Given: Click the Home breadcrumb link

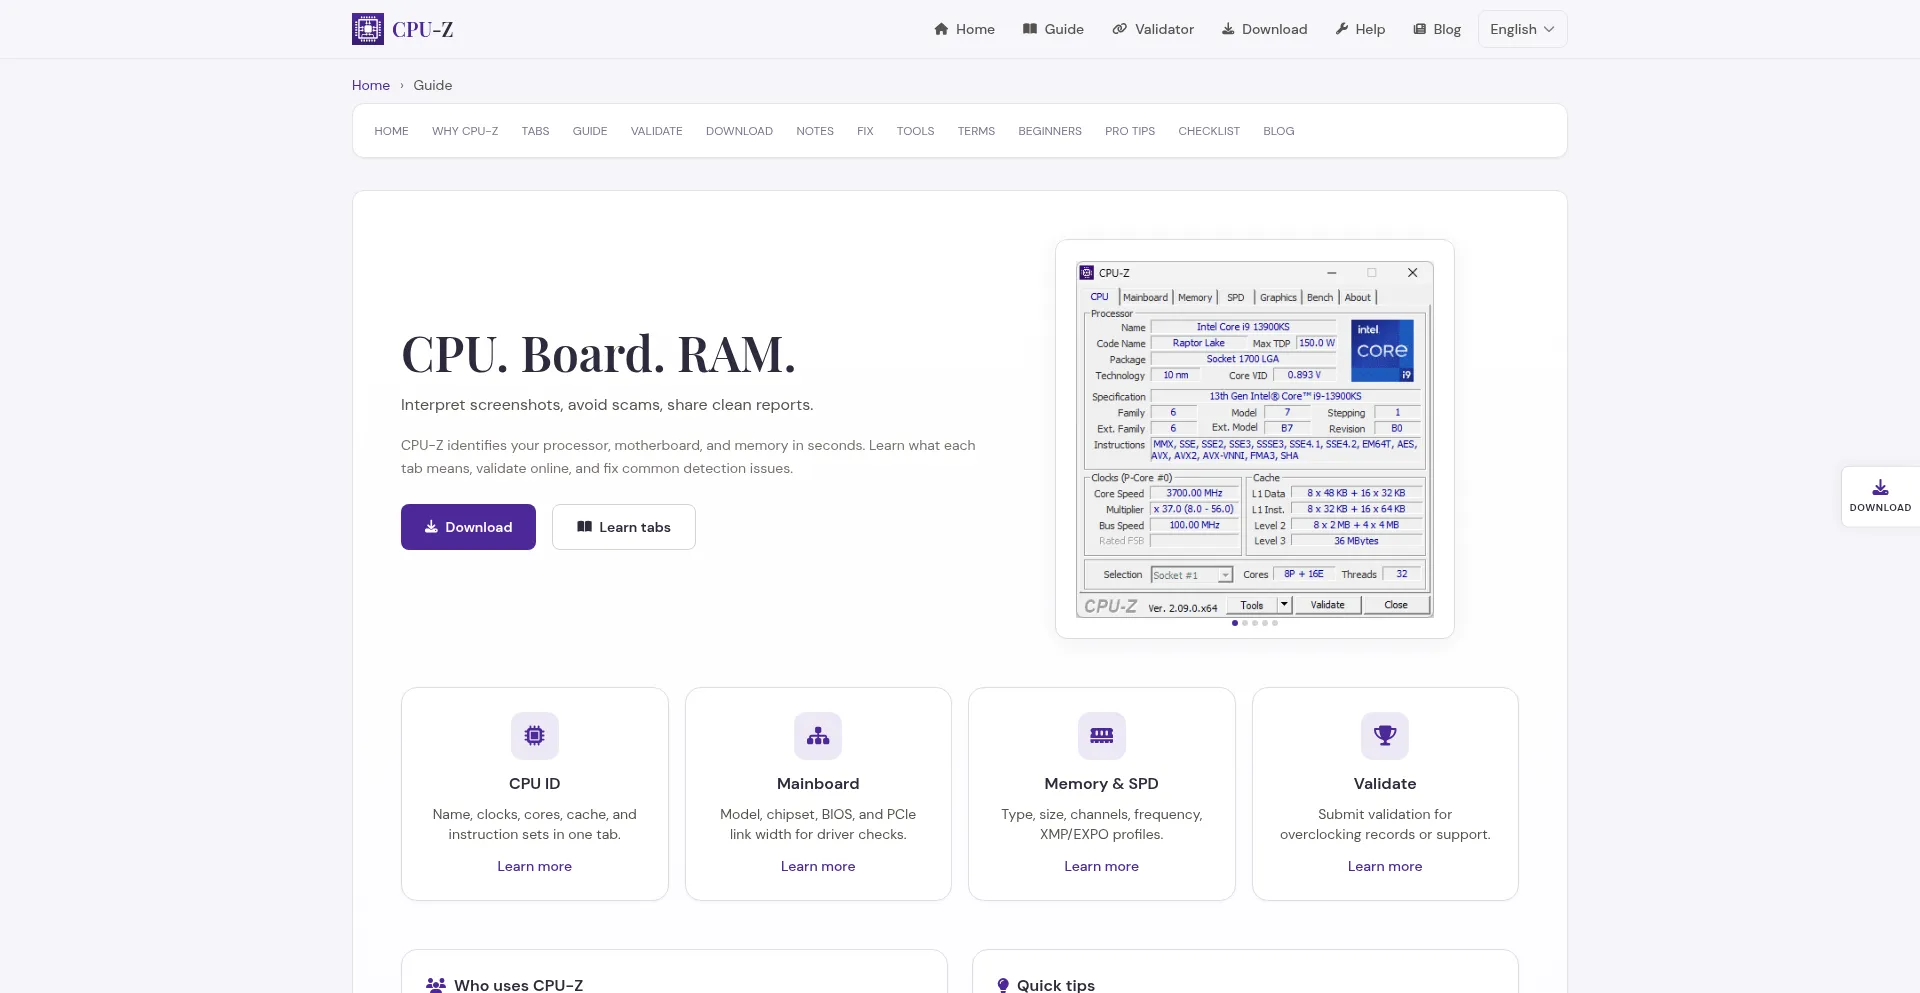Looking at the screenshot, I should pyautogui.click(x=371, y=85).
